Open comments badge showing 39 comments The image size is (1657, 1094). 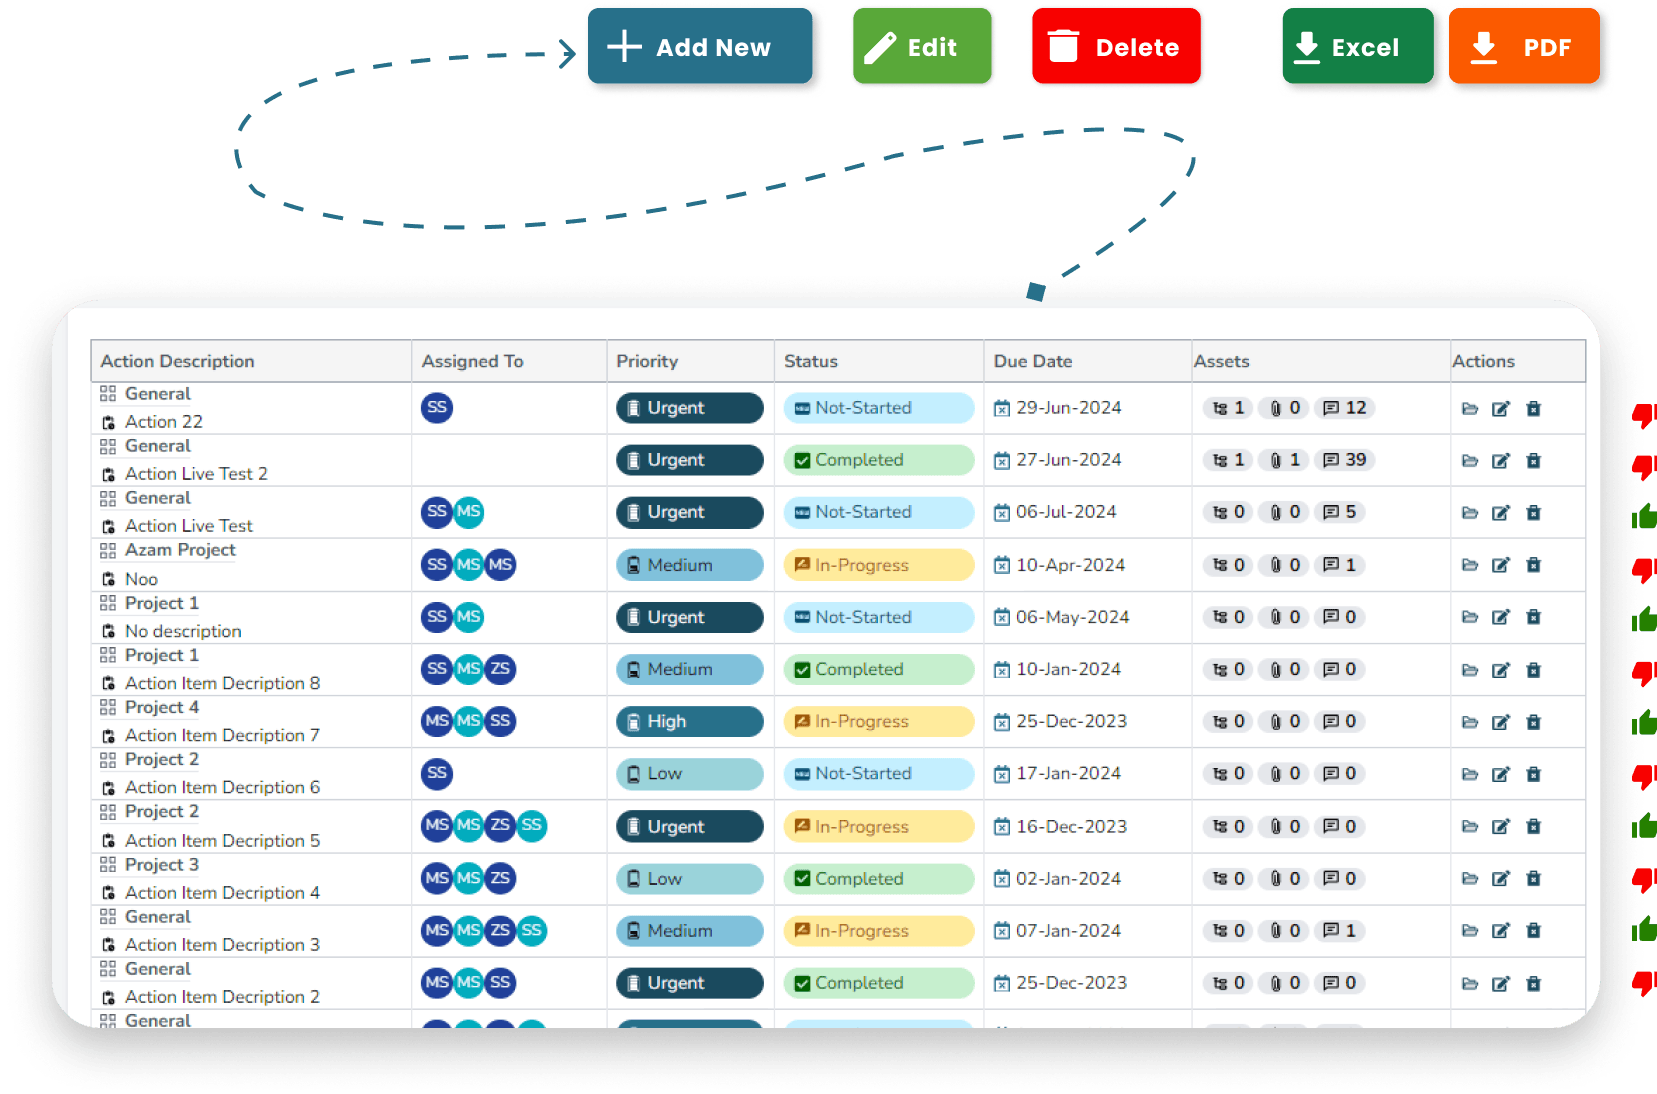[1344, 460]
